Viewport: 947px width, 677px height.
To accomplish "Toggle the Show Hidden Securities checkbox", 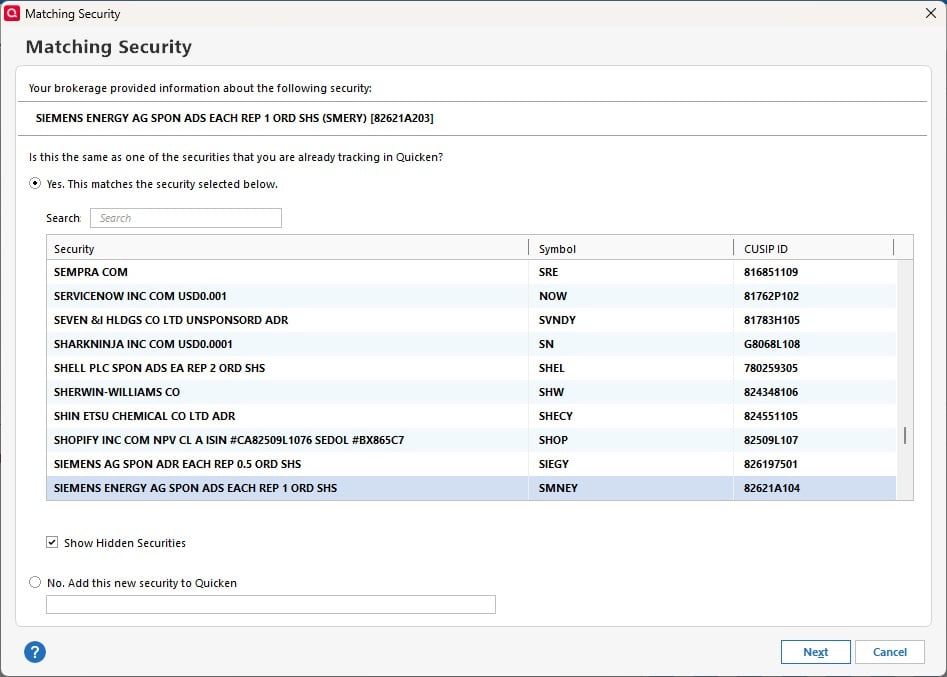I will [52, 543].
